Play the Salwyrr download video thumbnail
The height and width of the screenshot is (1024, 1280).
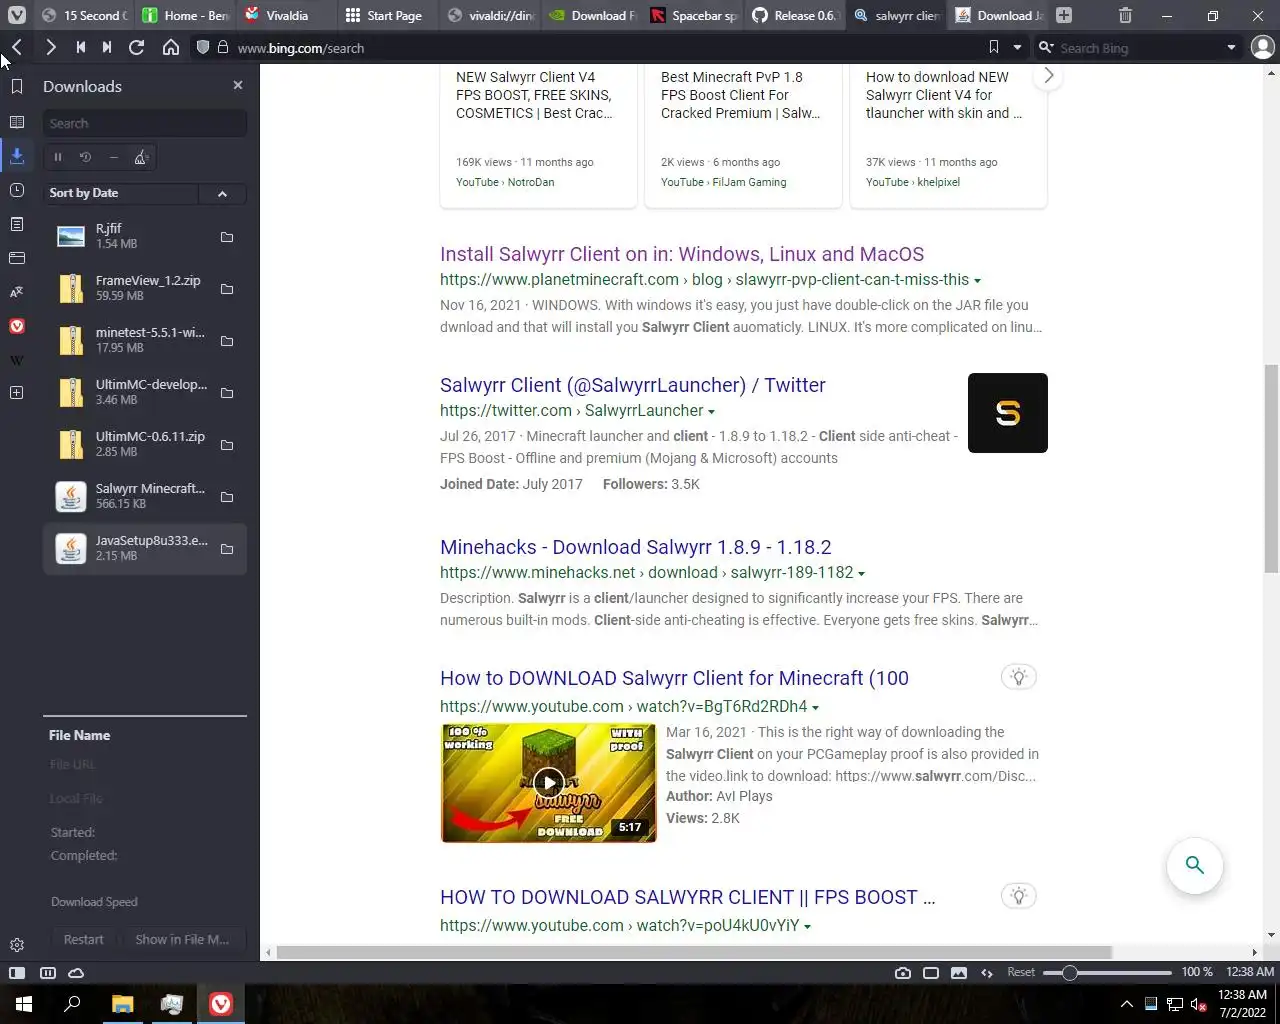pyautogui.click(x=548, y=783)
